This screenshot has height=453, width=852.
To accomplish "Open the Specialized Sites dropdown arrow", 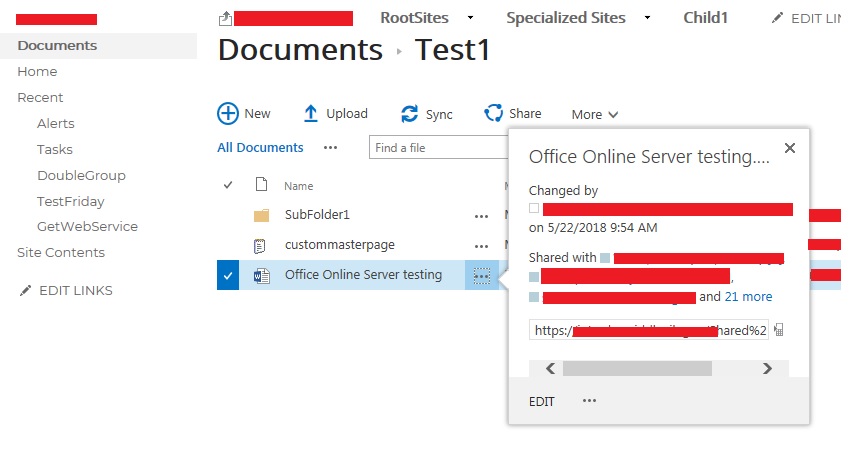I will pyautogui.click(x=647, y=18).
